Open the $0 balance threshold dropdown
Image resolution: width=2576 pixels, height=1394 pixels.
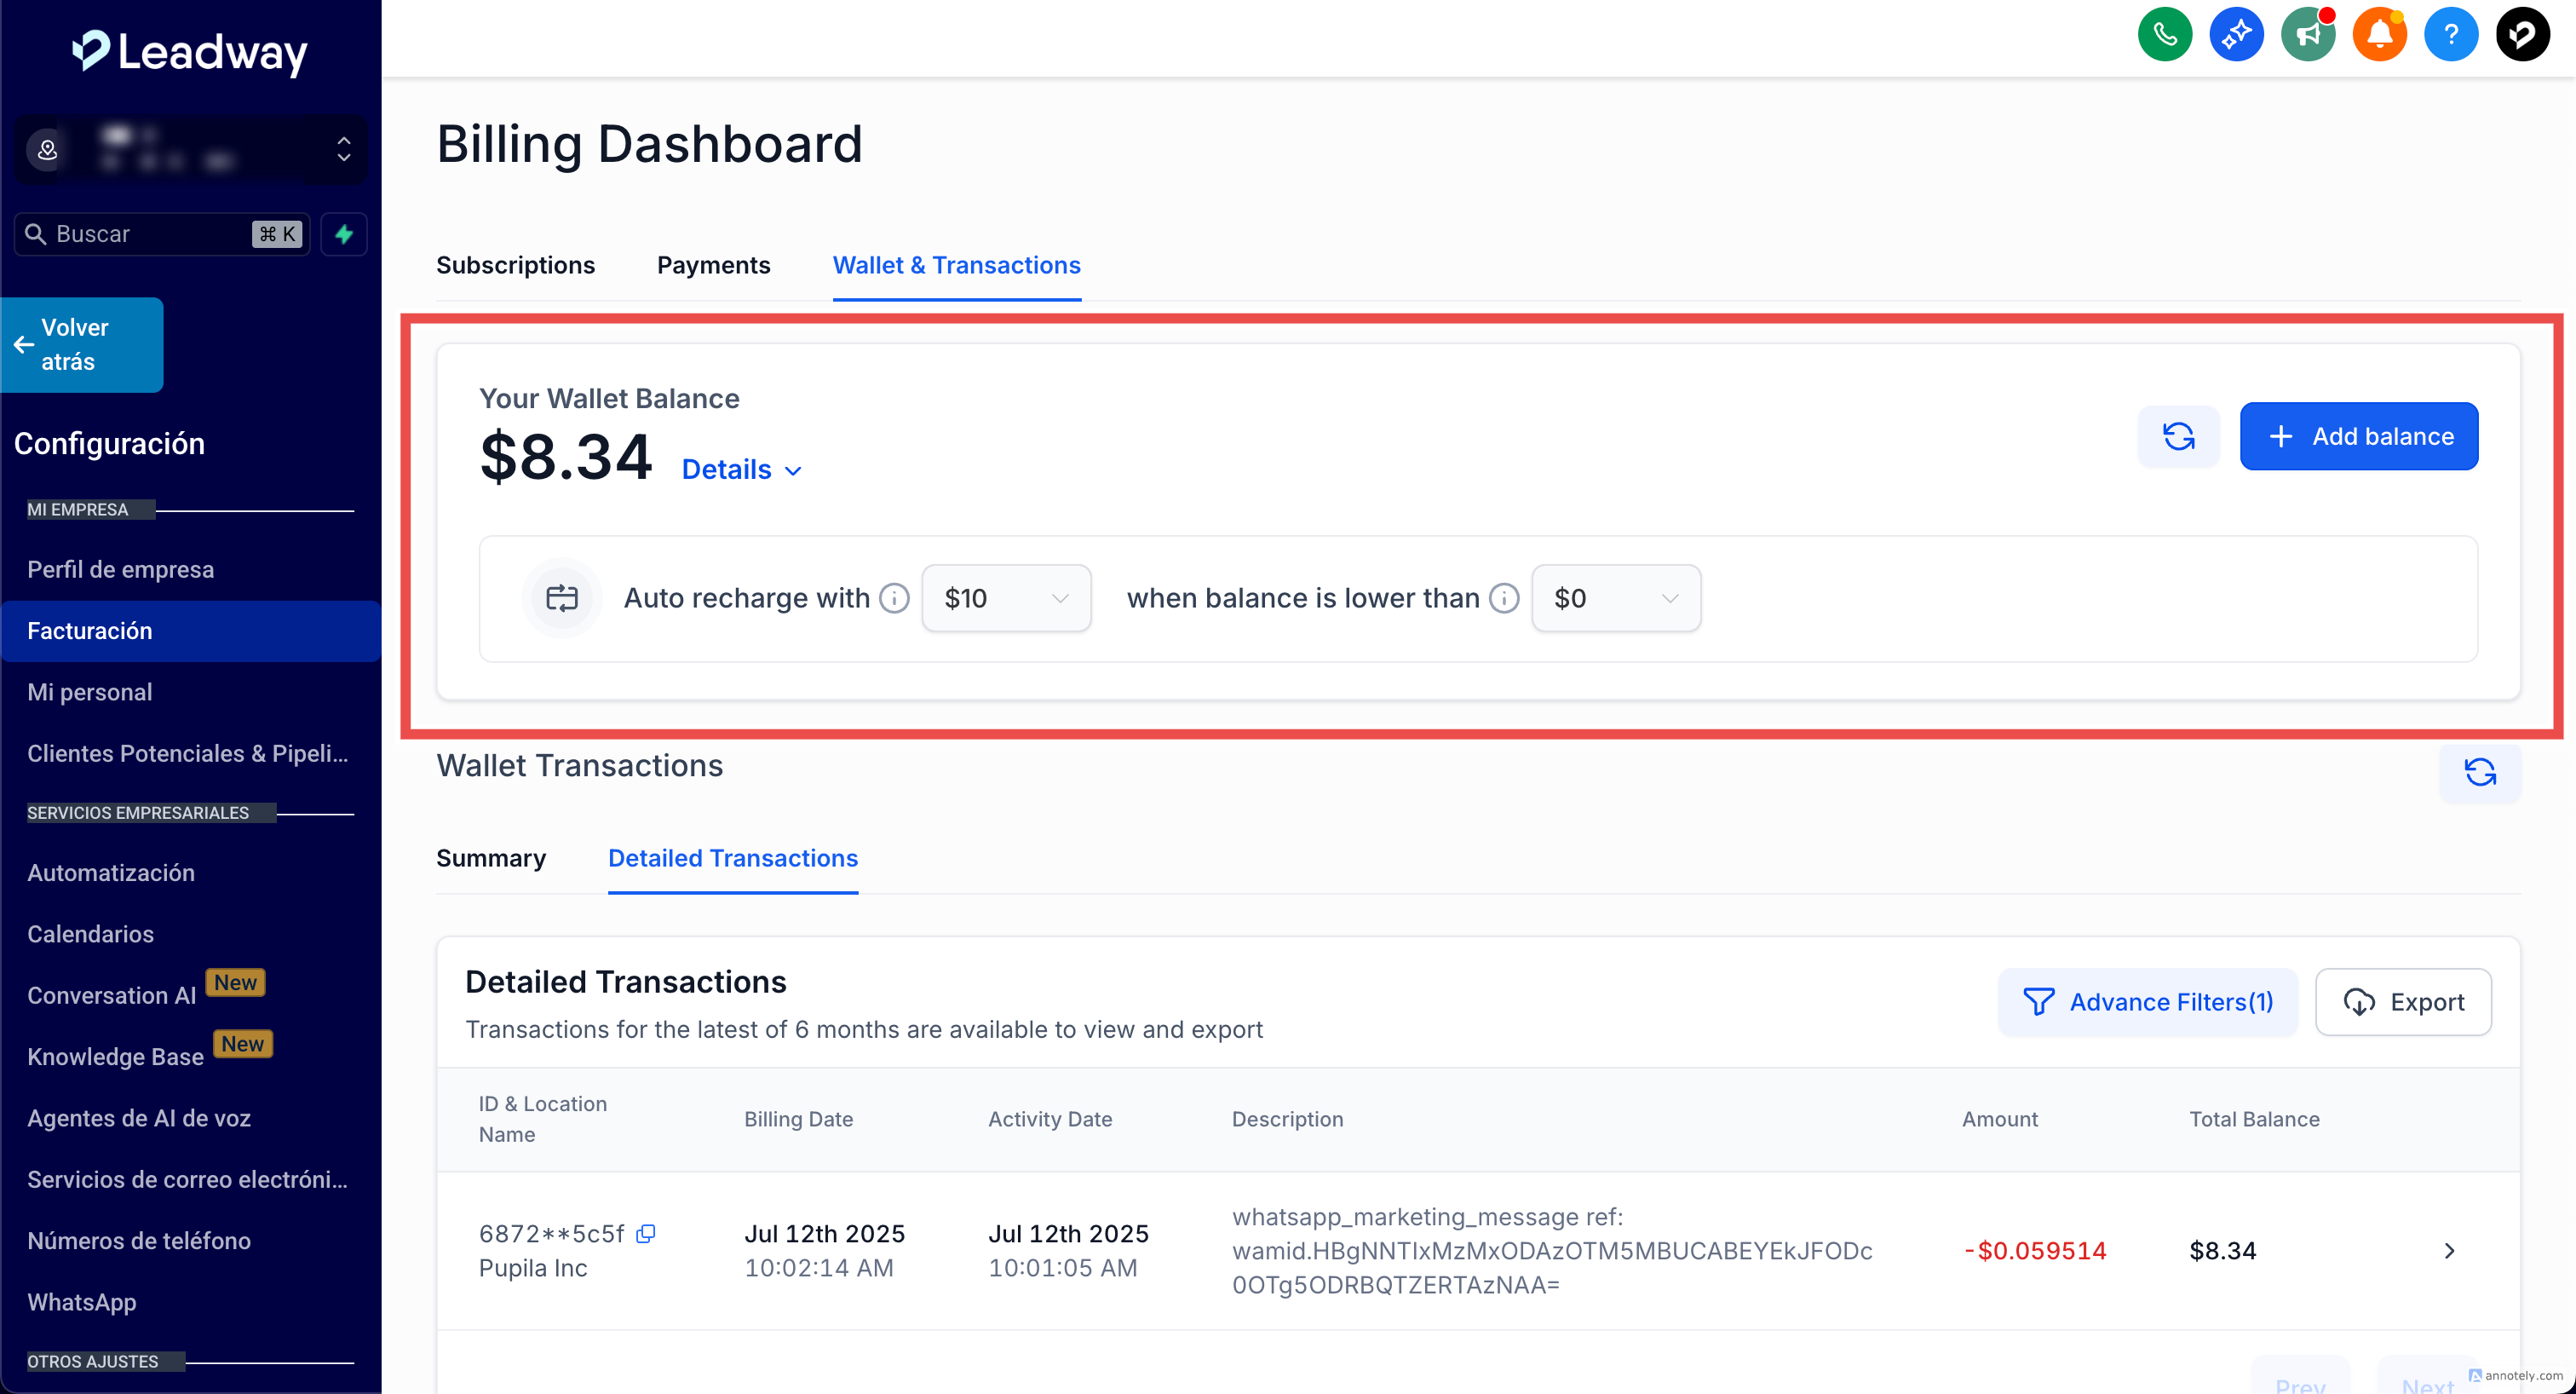[x=1615, y=598]
